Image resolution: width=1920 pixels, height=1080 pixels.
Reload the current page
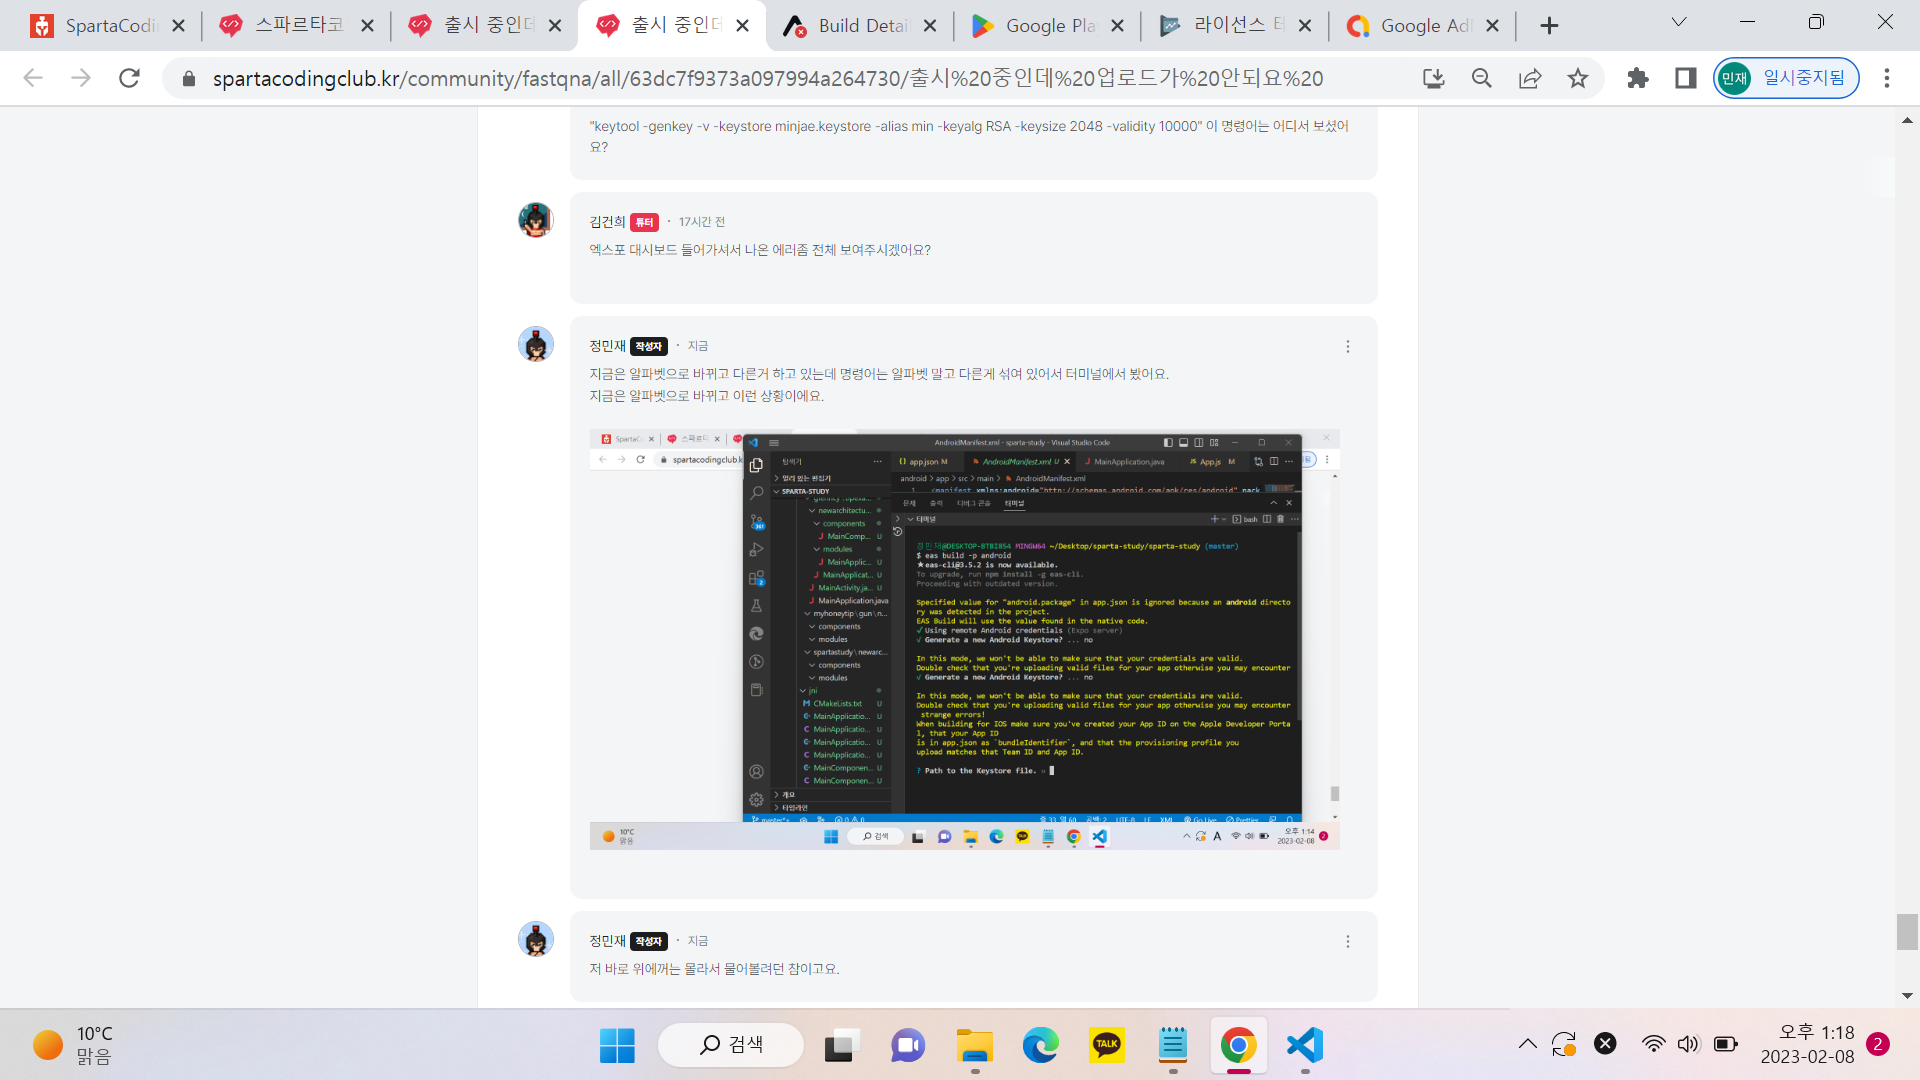click(129, 78)
